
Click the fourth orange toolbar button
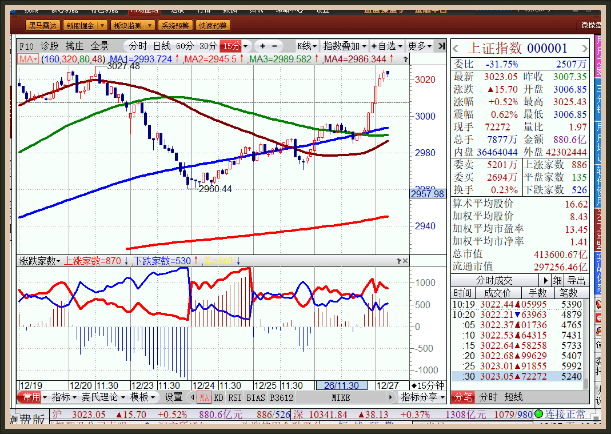(175, 25)
